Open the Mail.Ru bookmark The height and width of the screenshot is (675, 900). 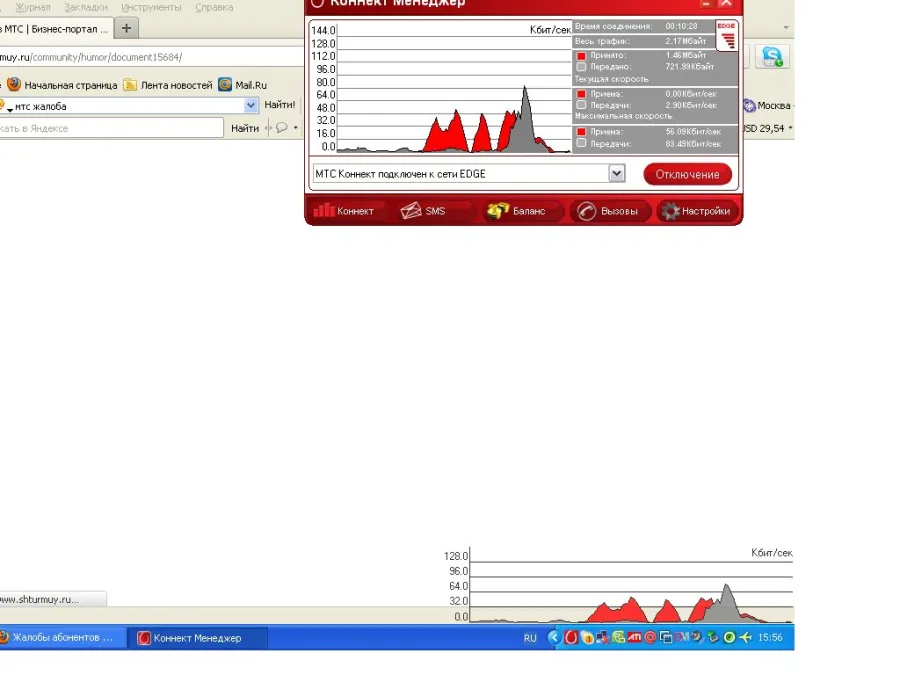pyautogui.click(x=243, y=85)
